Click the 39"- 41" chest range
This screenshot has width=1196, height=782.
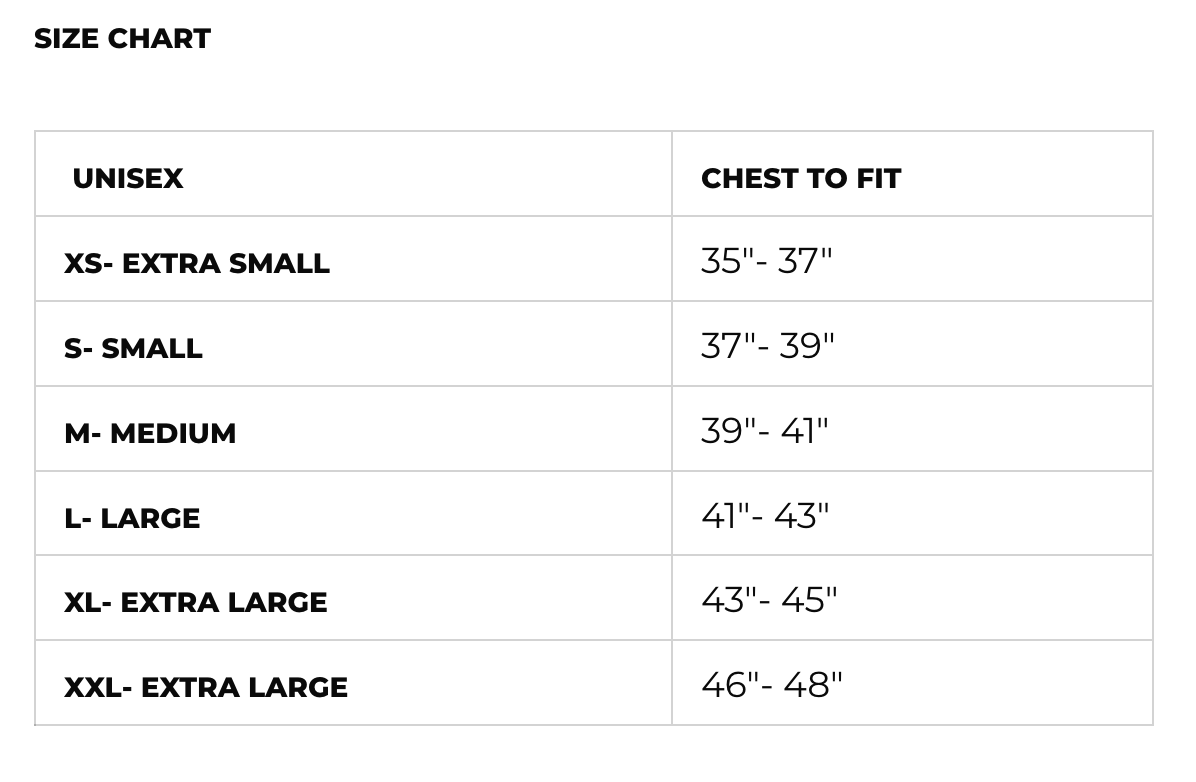765,432
